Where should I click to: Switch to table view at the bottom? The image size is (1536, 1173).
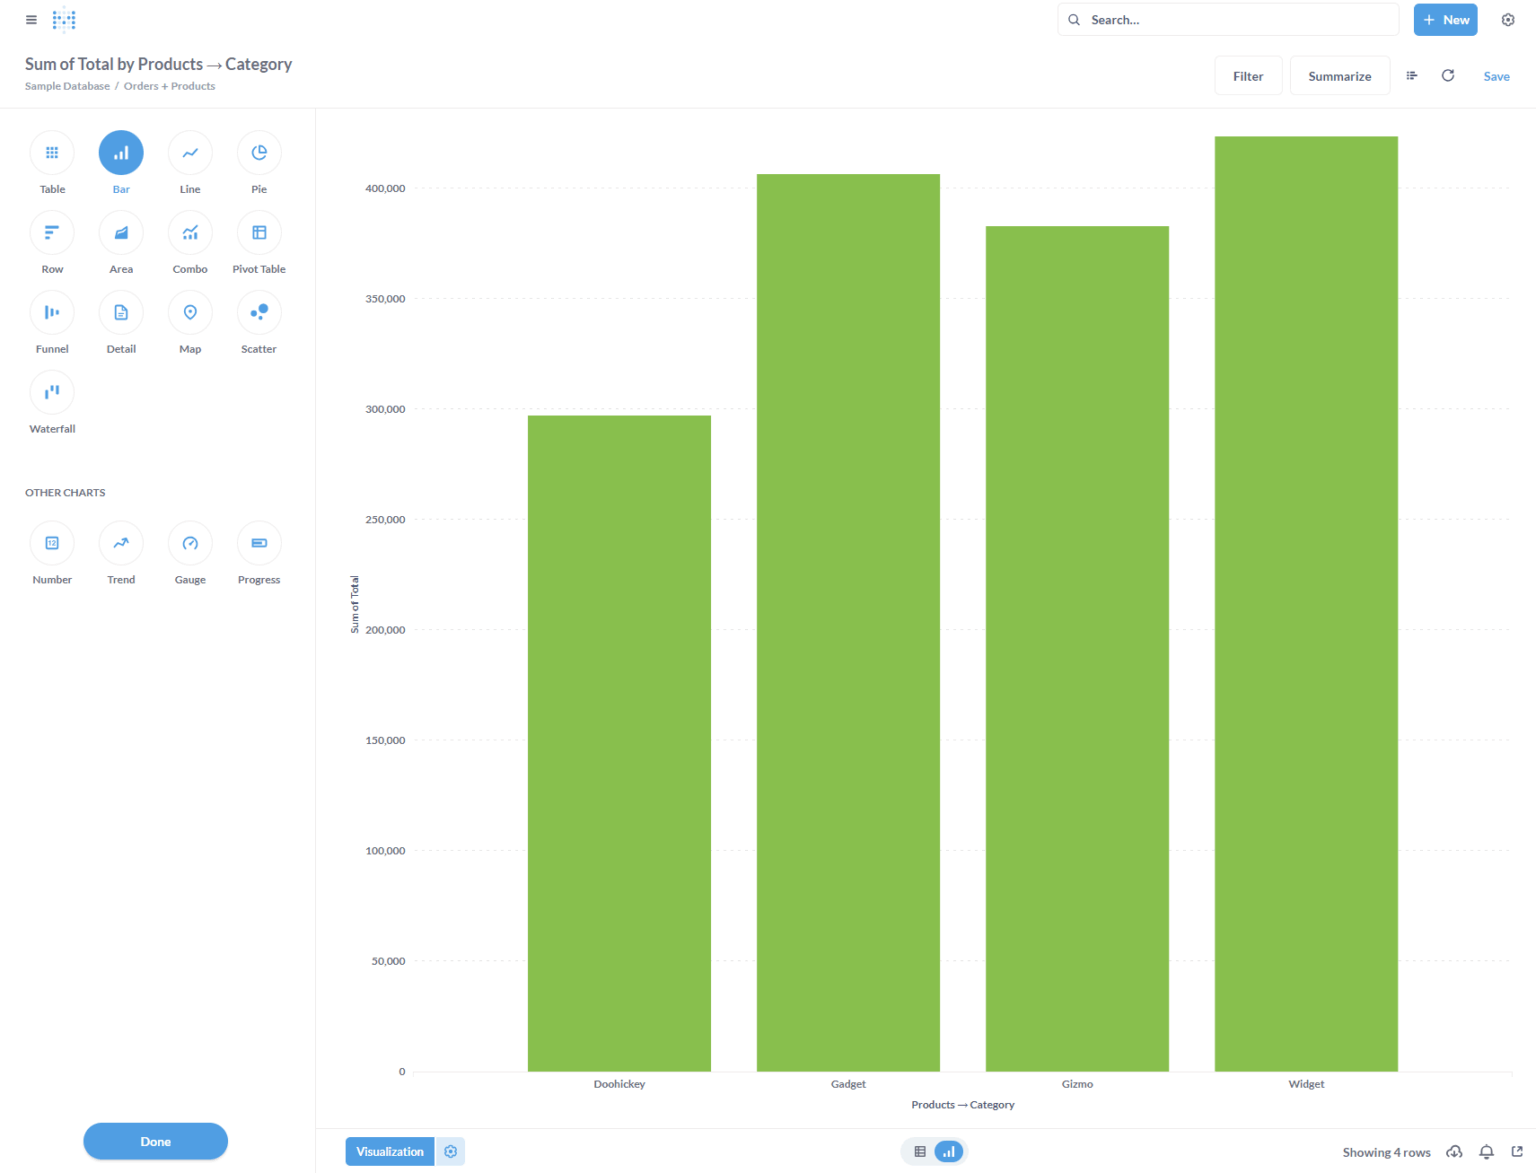click(x=919, y=1151)
